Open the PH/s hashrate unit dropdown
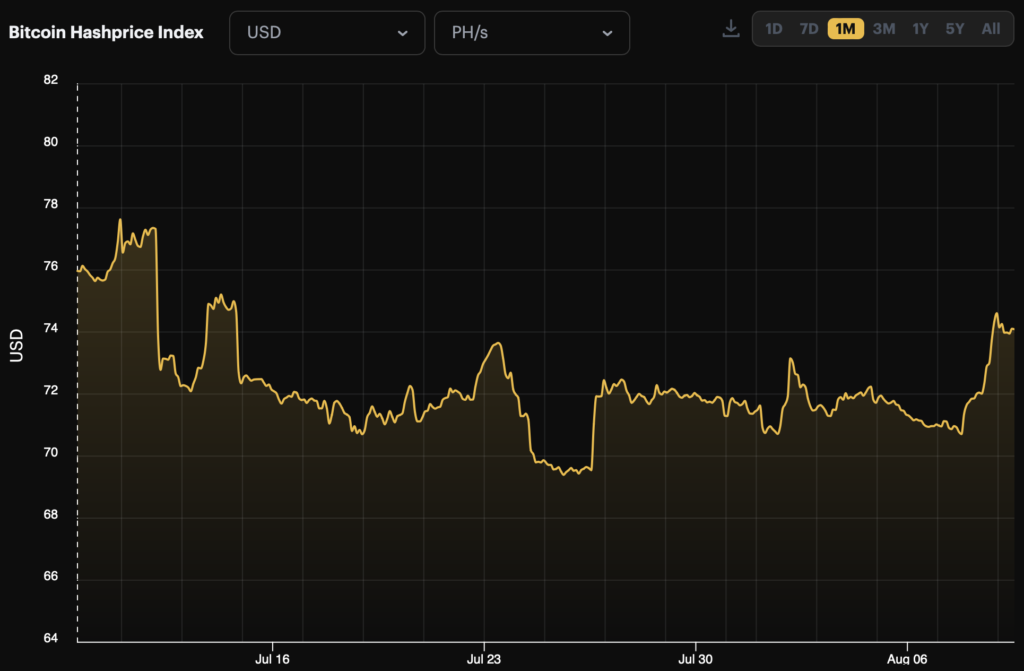The width and height of the screenshot is (1024, 671). pos(531,33)
